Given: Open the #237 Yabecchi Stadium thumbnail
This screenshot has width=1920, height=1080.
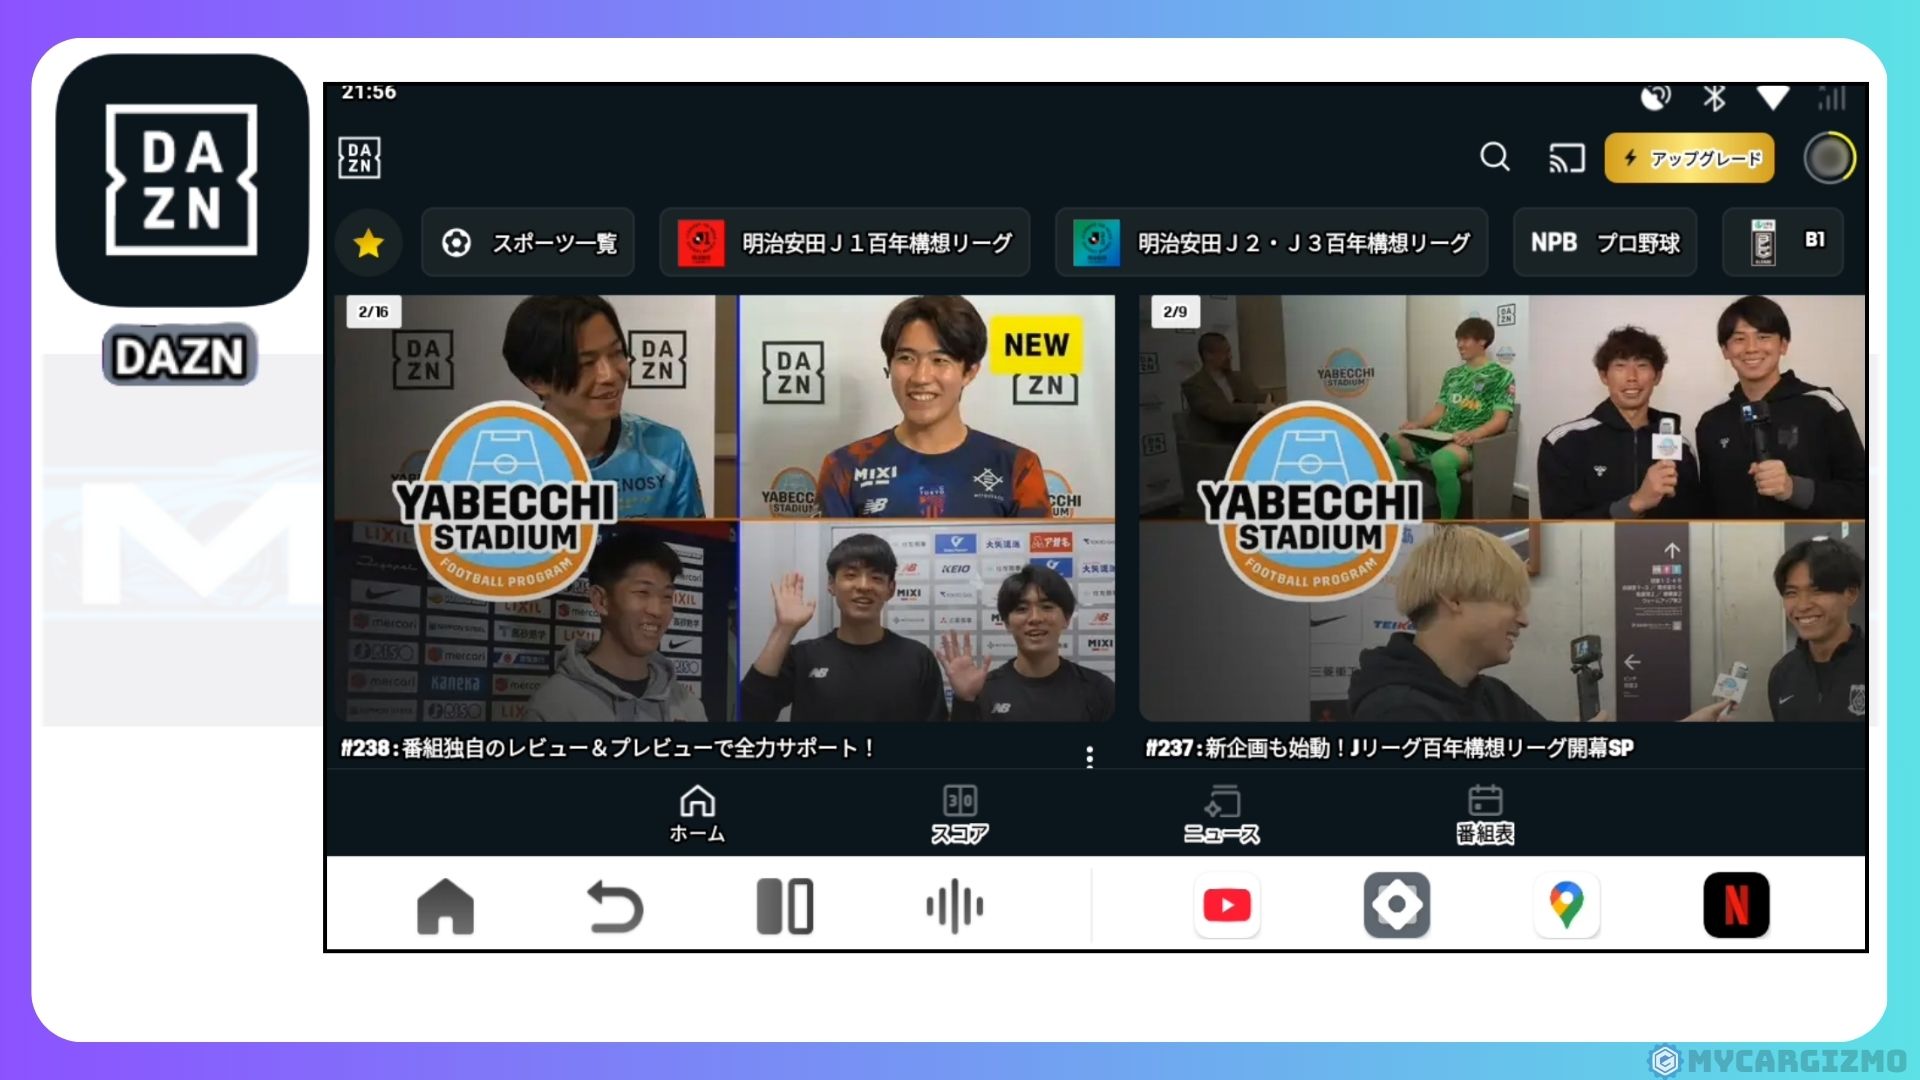Looking at the screenshot, I should 1501,508.
